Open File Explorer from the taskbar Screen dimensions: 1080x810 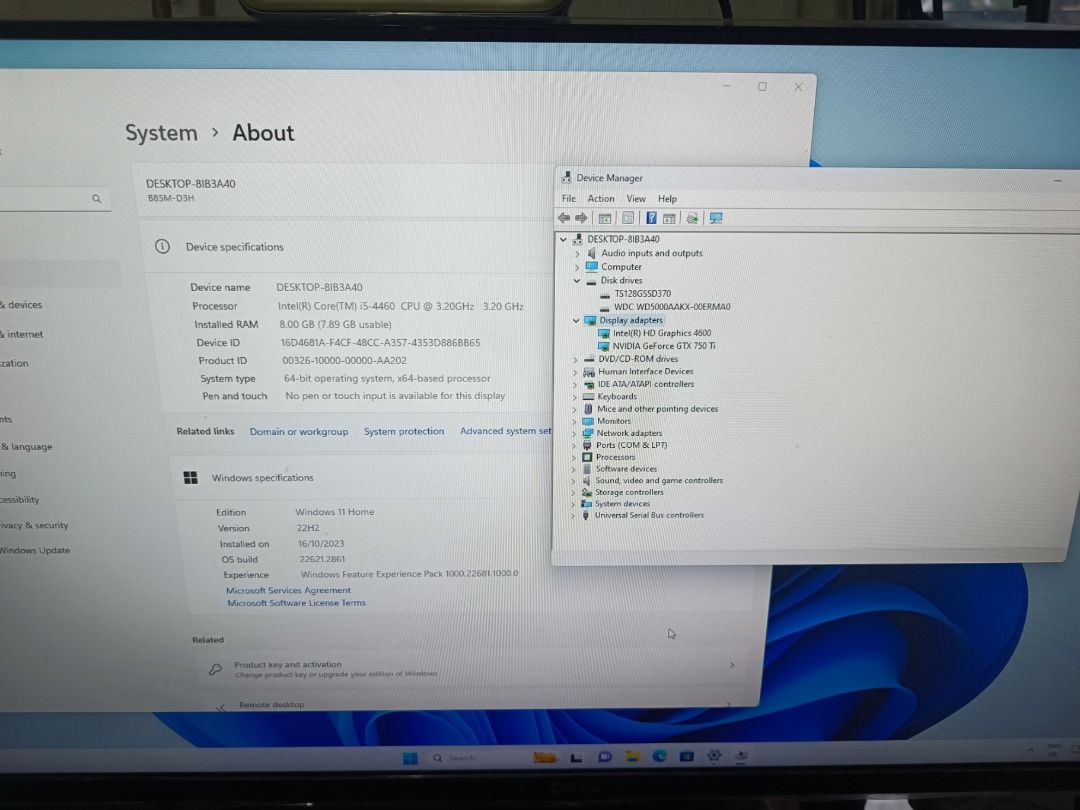pyautogui.click(x=632, y=756)
